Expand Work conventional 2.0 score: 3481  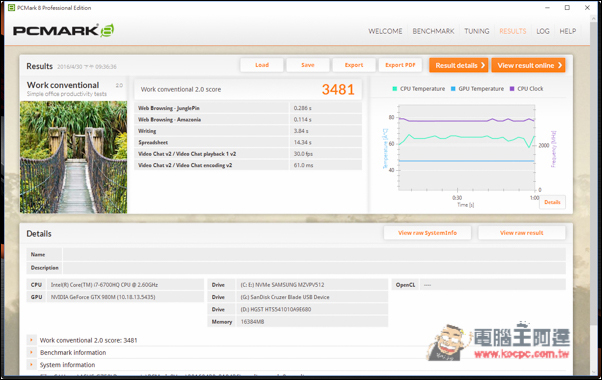coord(31,340)
